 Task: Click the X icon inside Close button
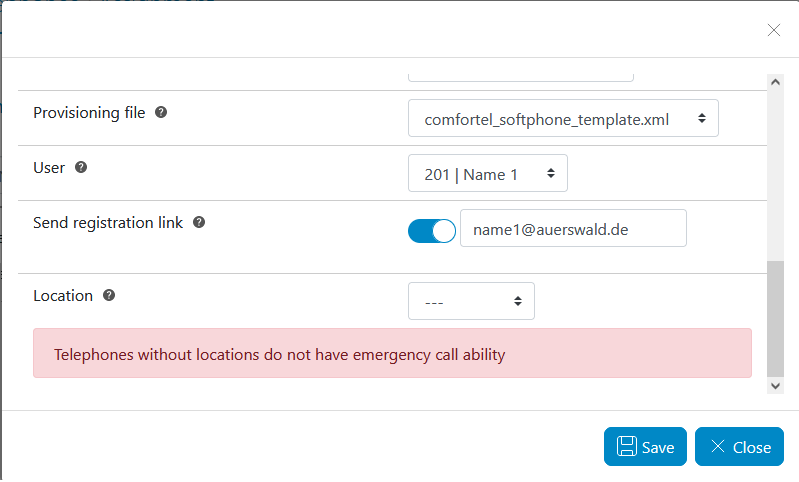717,446
